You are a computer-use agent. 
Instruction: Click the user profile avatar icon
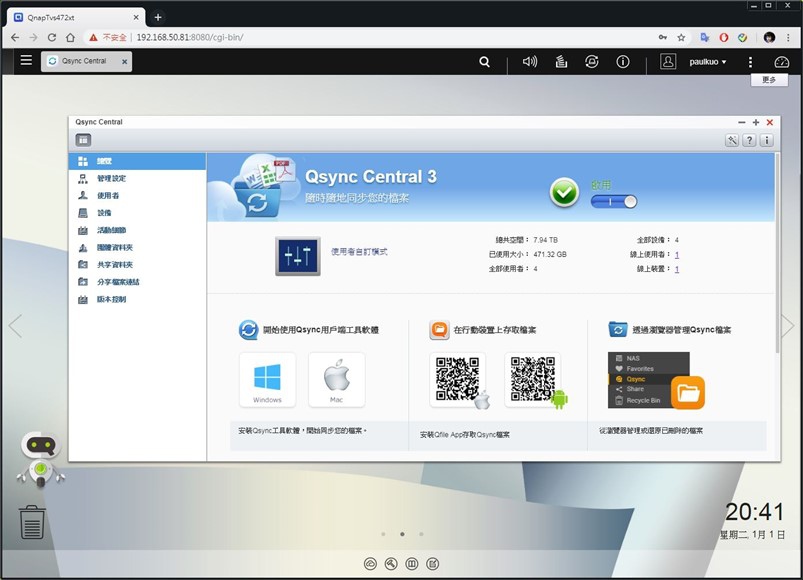tap(668, 61)
